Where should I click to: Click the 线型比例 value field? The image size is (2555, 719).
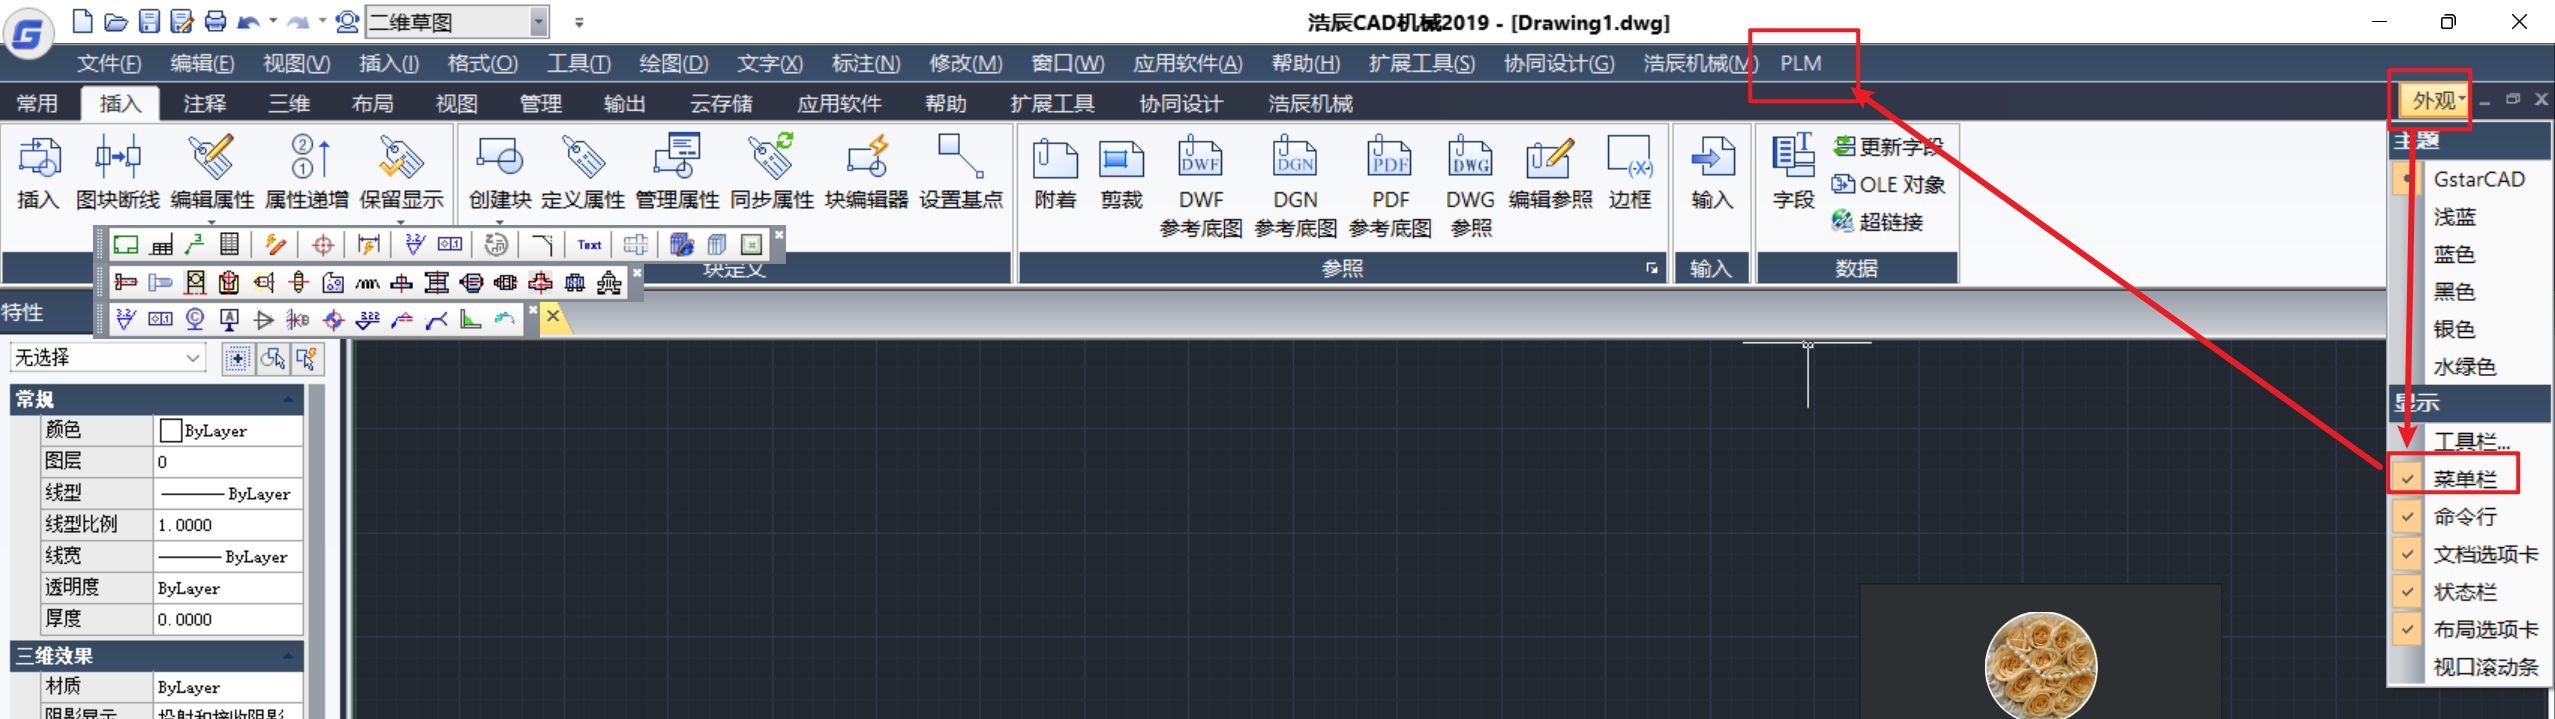pyautogui.click(x=228, y=524)
